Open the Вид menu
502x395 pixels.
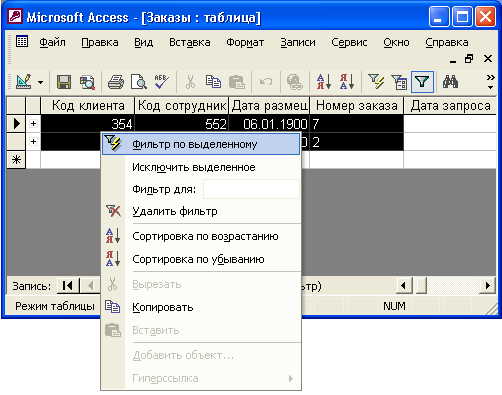tap(144, 43)
